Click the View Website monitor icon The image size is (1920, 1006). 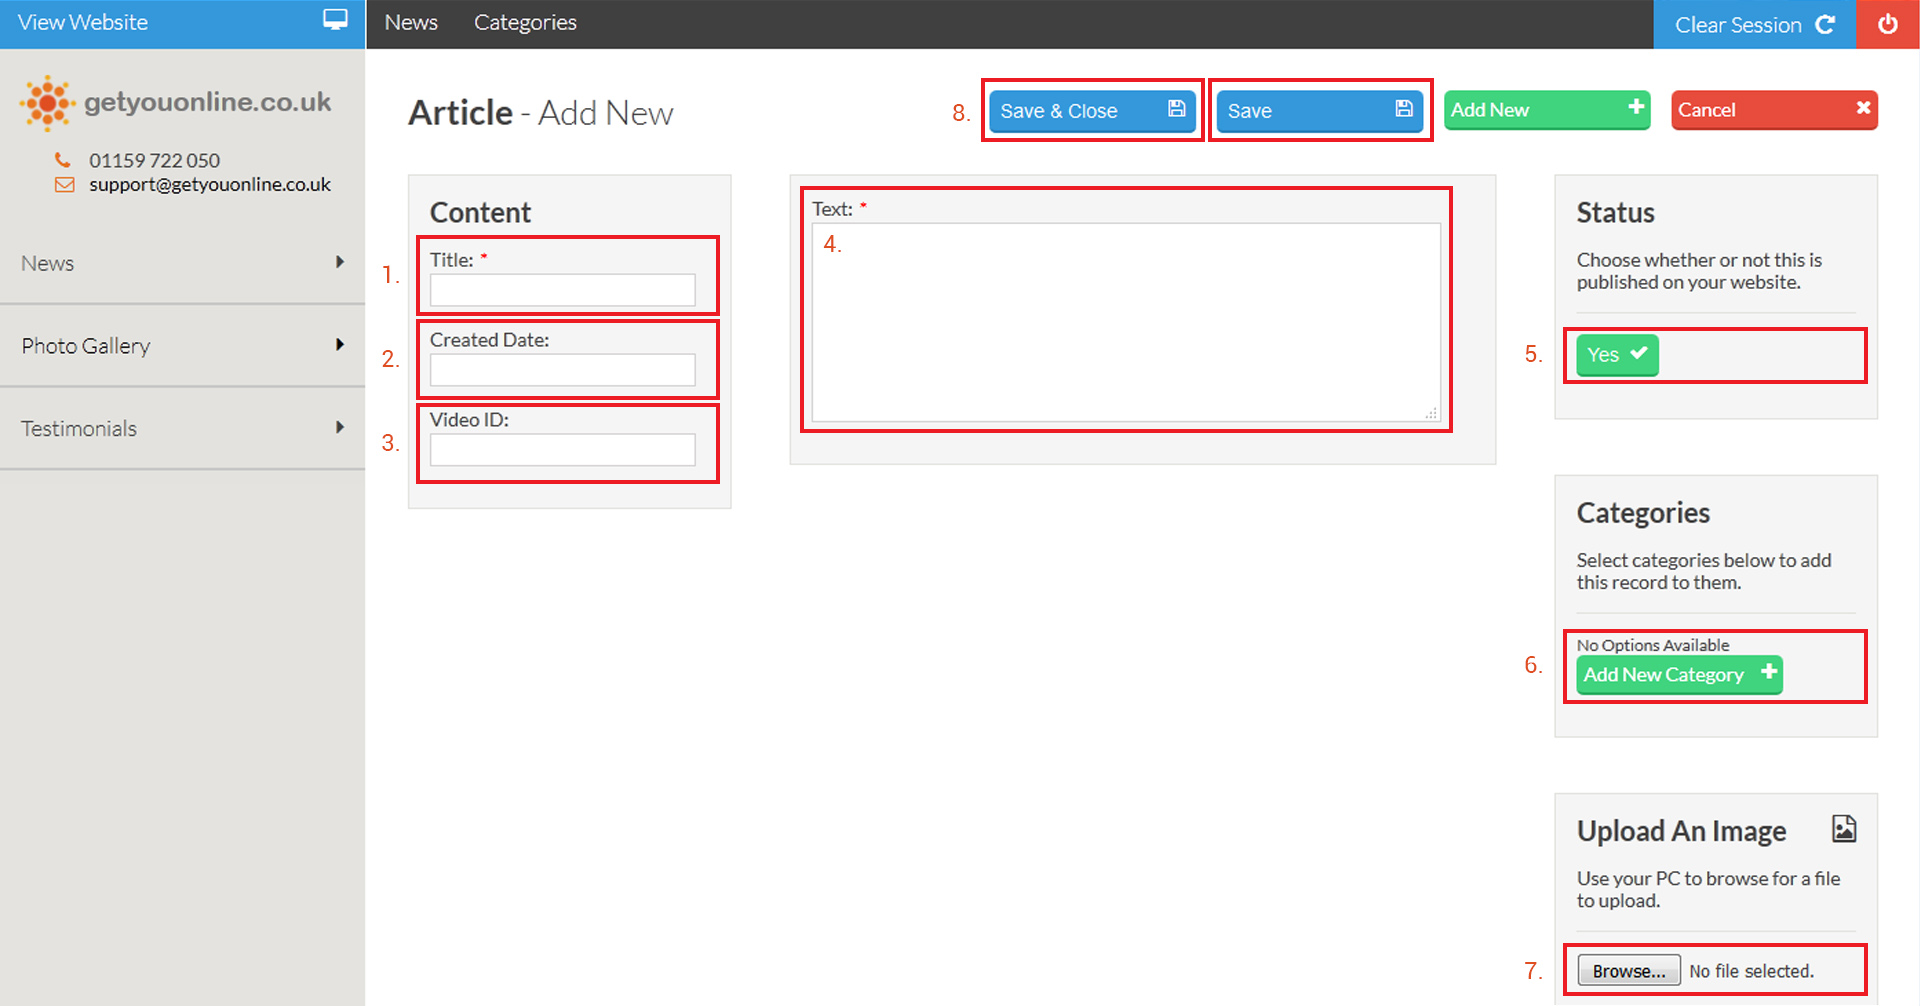[335, 20]
